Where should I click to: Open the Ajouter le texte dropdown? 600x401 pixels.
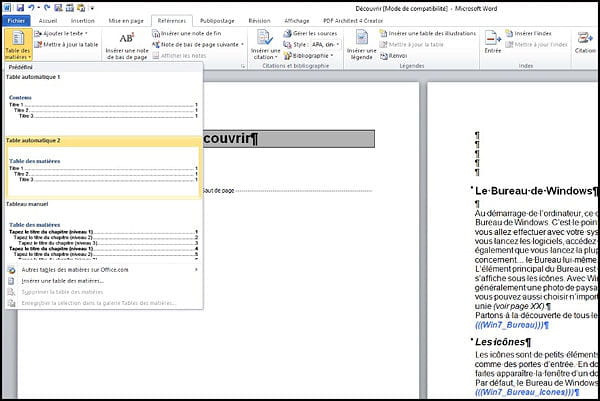(x=61, y=34)
